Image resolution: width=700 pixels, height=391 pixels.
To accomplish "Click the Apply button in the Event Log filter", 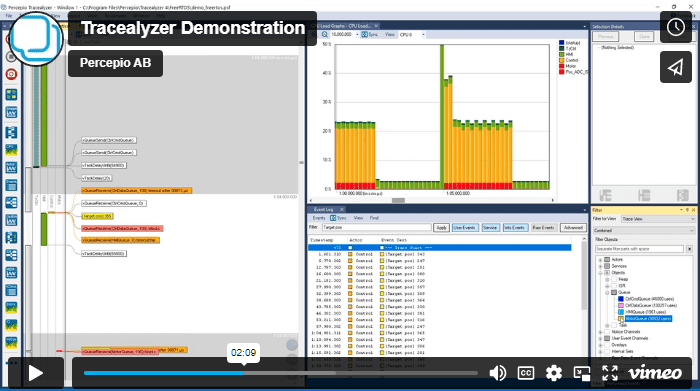I will click(x=441, y=228).
